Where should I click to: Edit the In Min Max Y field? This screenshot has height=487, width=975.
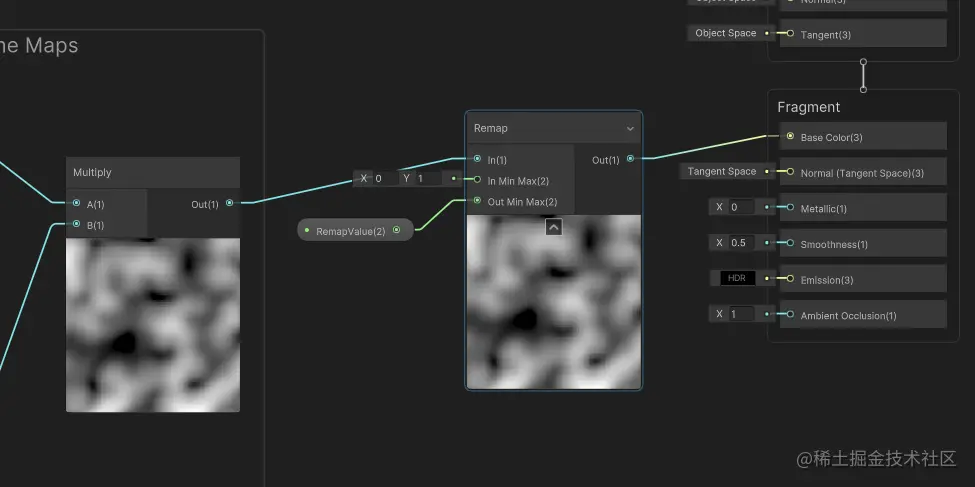click(429, 179)
